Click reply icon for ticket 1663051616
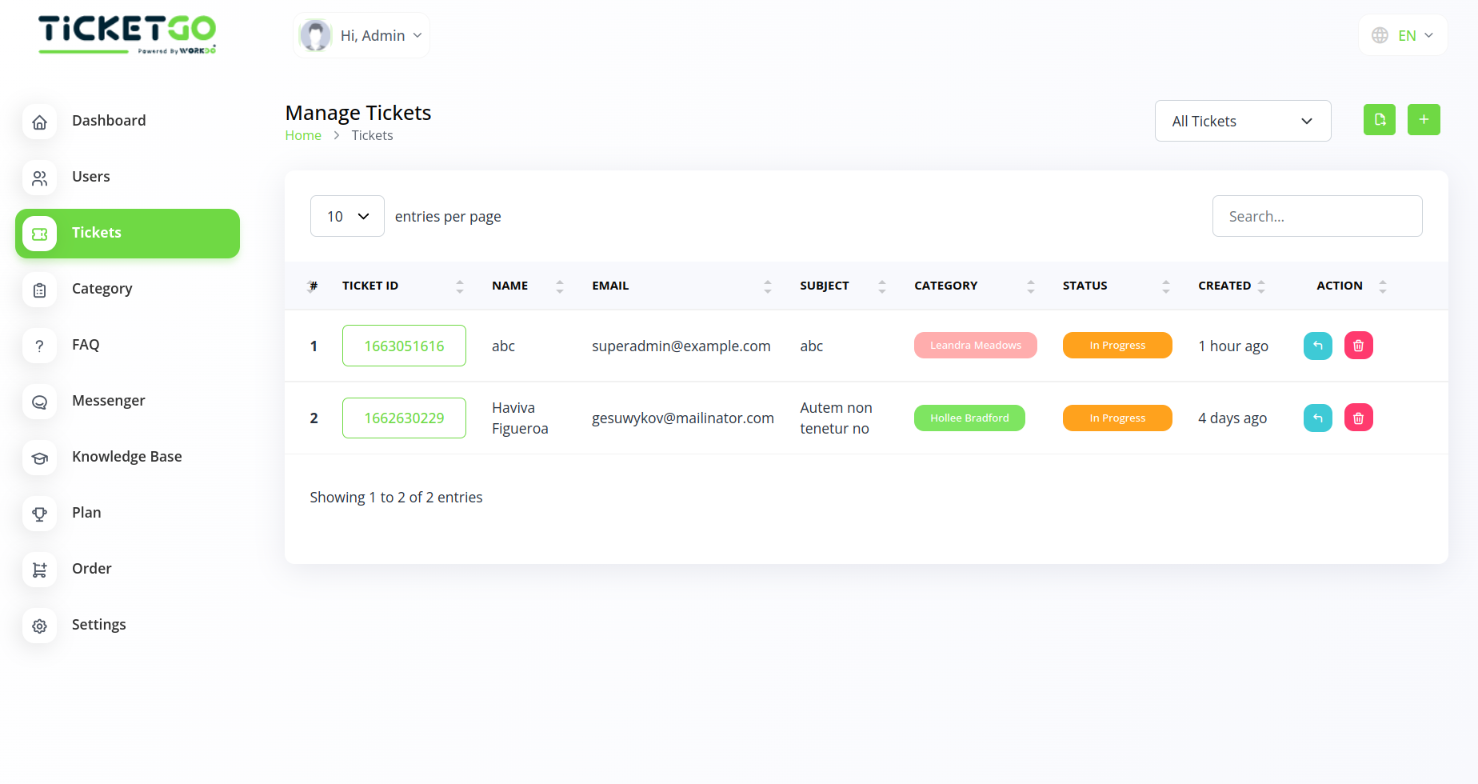 [1317, 346]
